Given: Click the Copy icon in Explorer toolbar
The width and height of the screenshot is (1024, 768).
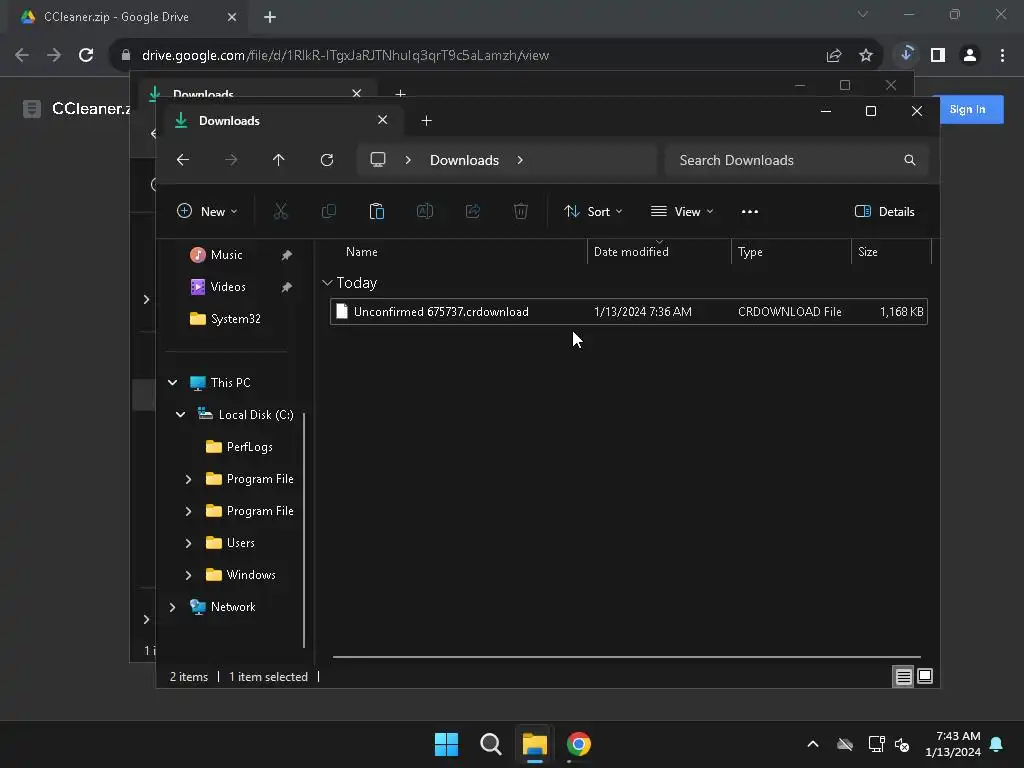Looking at the screenshot, I should (x=328, y=211).
